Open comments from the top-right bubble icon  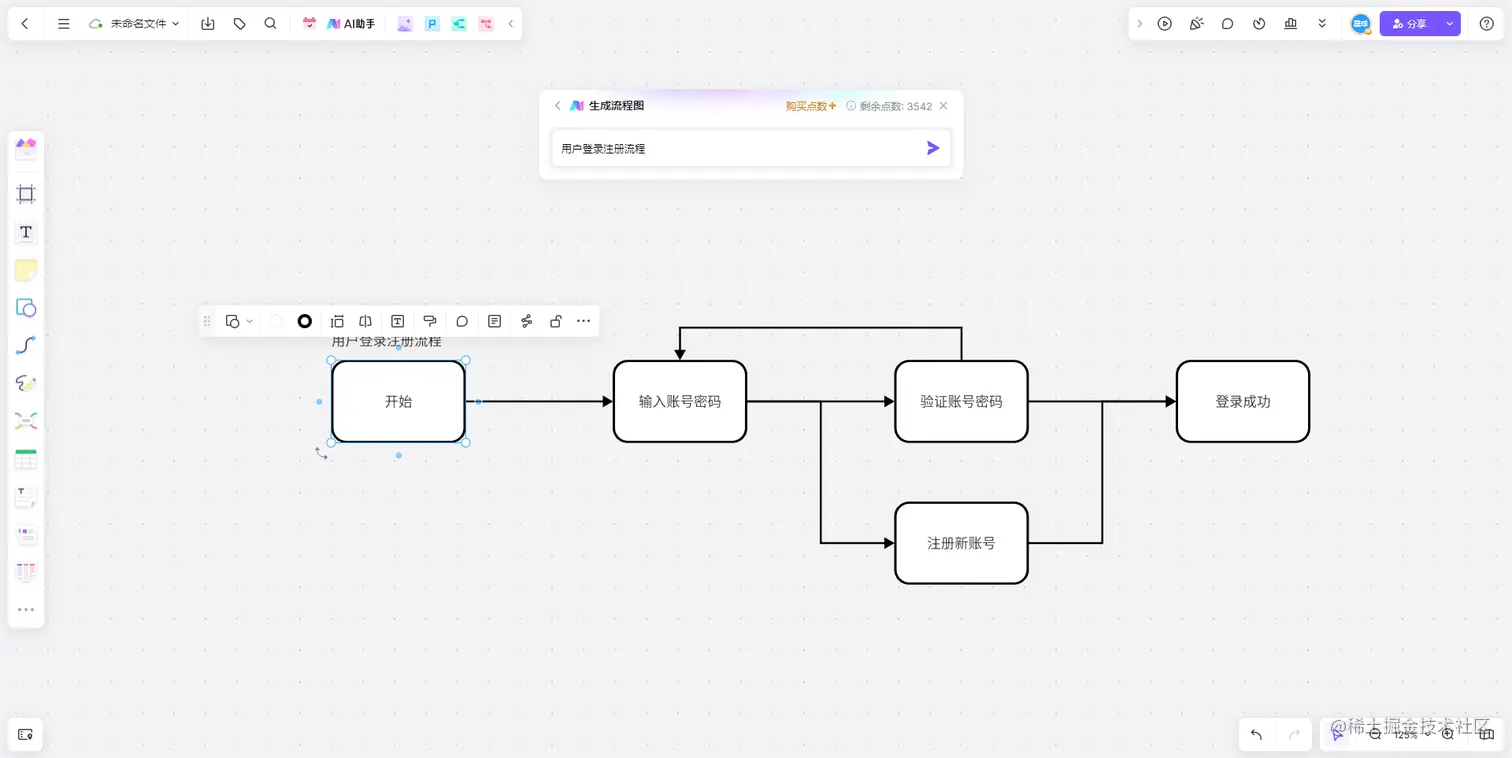pos(1228,24)
